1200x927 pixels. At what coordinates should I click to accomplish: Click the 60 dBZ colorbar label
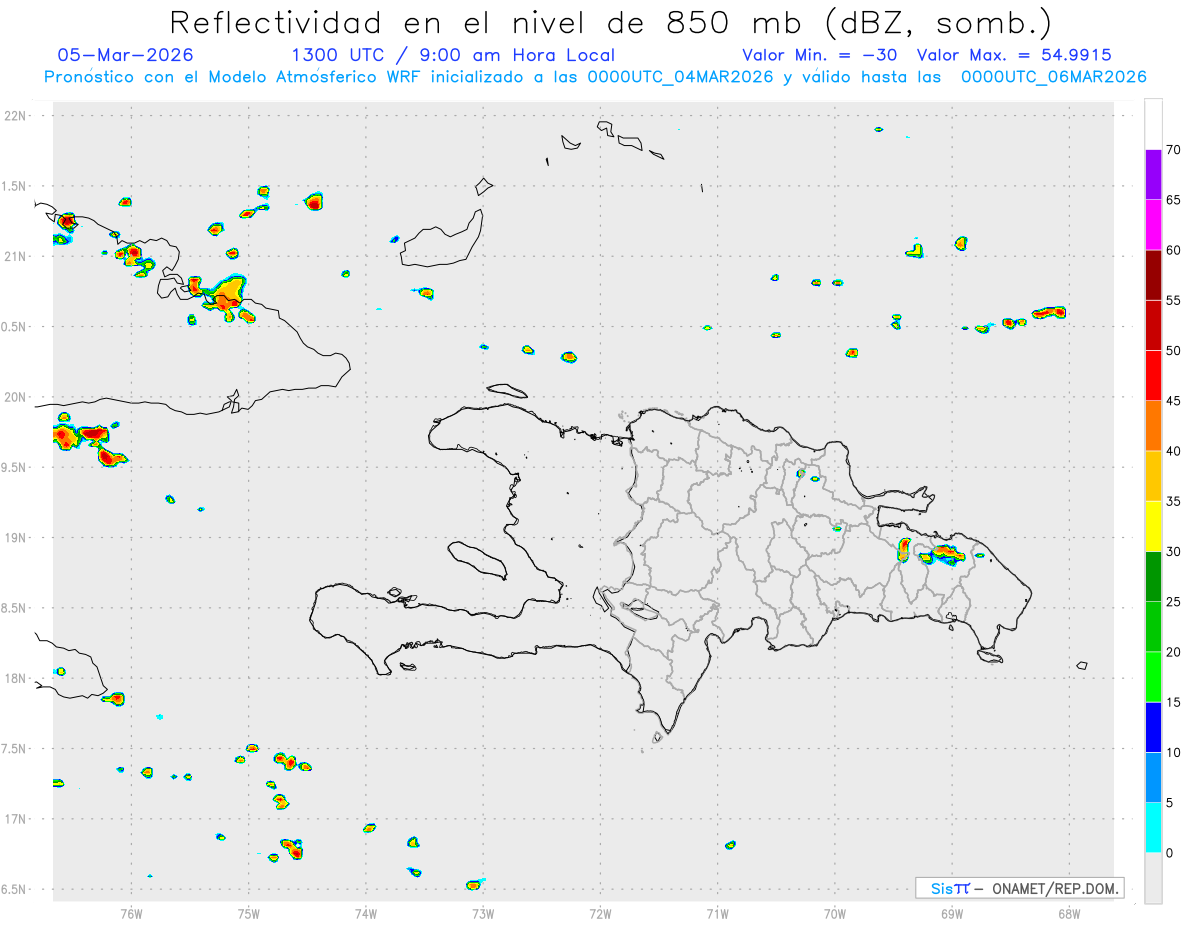point(1174,250)
